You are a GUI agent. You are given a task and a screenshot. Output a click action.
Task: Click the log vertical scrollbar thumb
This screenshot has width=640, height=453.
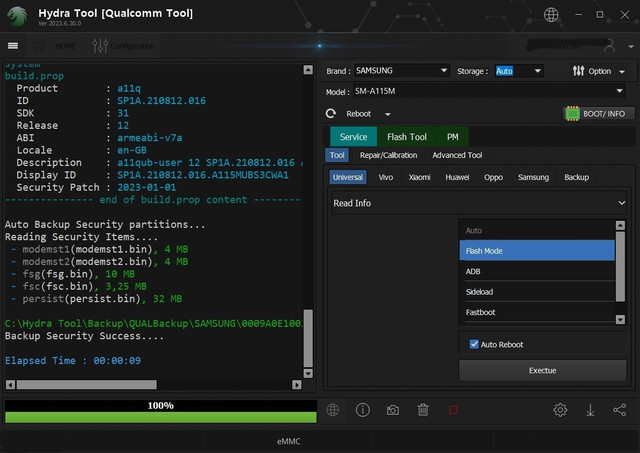[x=308, y=338]
